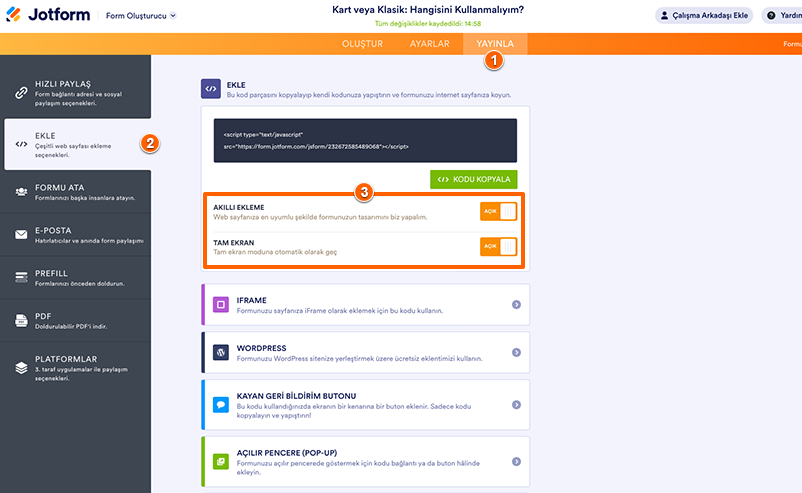
Task: Open the PREFILL sidebar section
Action: point(75,278)
